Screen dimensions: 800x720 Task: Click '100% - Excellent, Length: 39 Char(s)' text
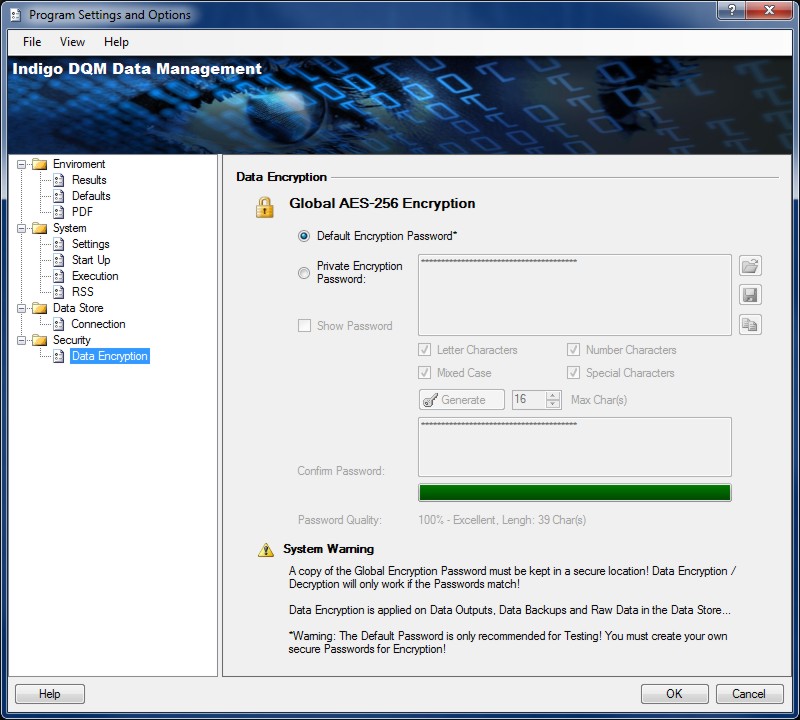502,520
